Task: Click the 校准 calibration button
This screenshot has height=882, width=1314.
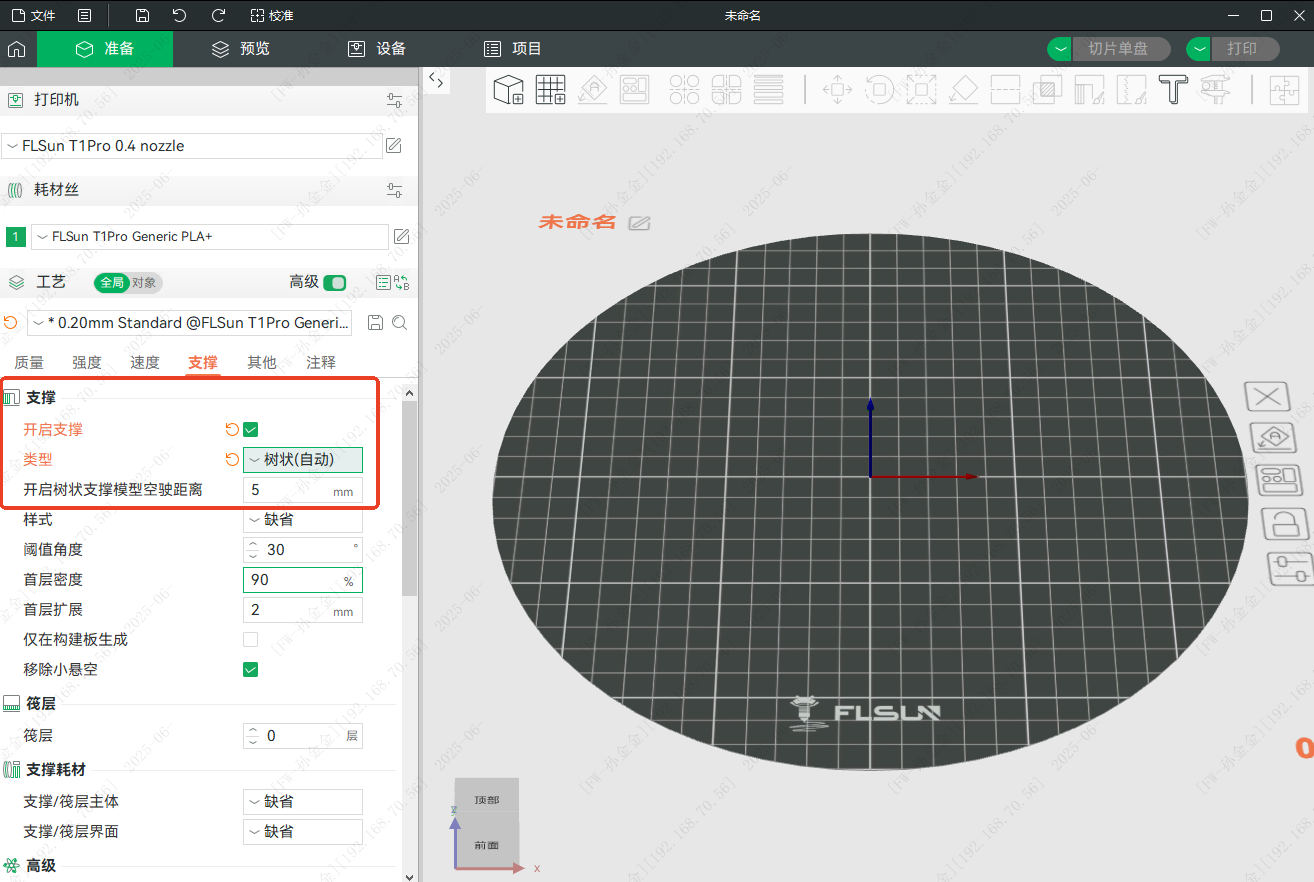Action: tap(271, 16)
